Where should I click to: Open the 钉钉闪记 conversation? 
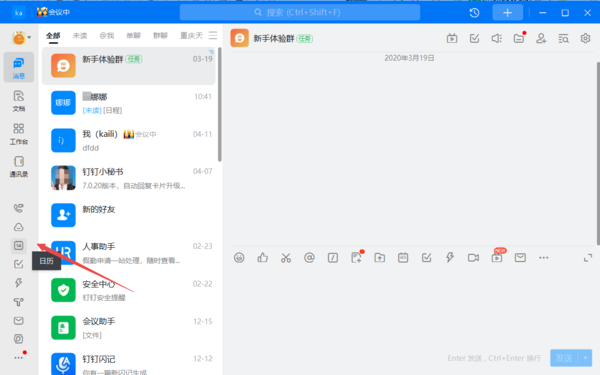pyautogui.click(x=129, y=363)
